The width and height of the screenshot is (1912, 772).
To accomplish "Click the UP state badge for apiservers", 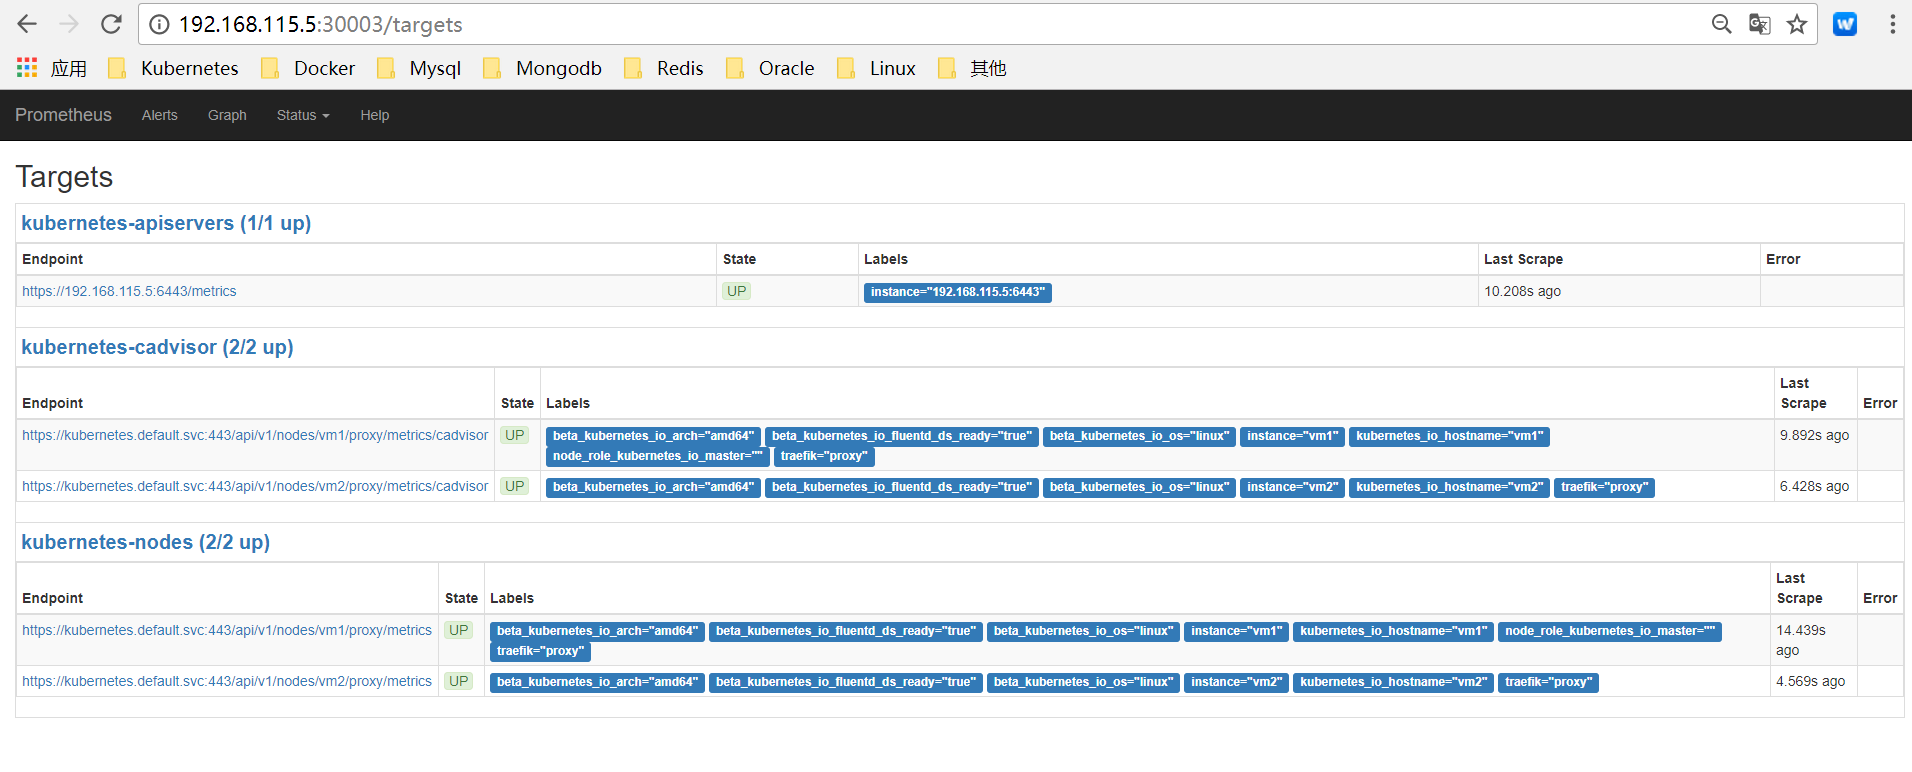I will [x=736, y=291].
